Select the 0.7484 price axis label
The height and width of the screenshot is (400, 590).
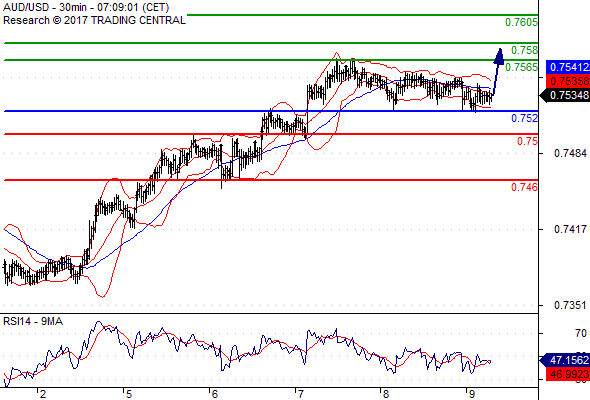(570, 153)
